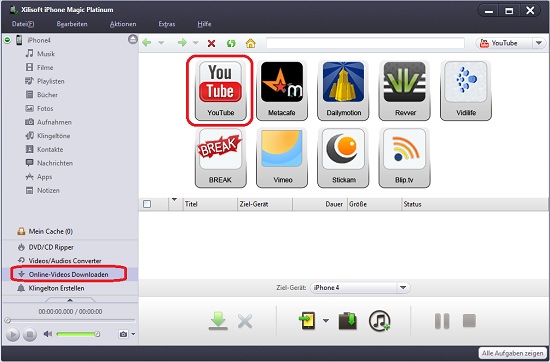
Task: Click the copy to computer folder icon
Action: pyautogui.click(x=348, y=321)
